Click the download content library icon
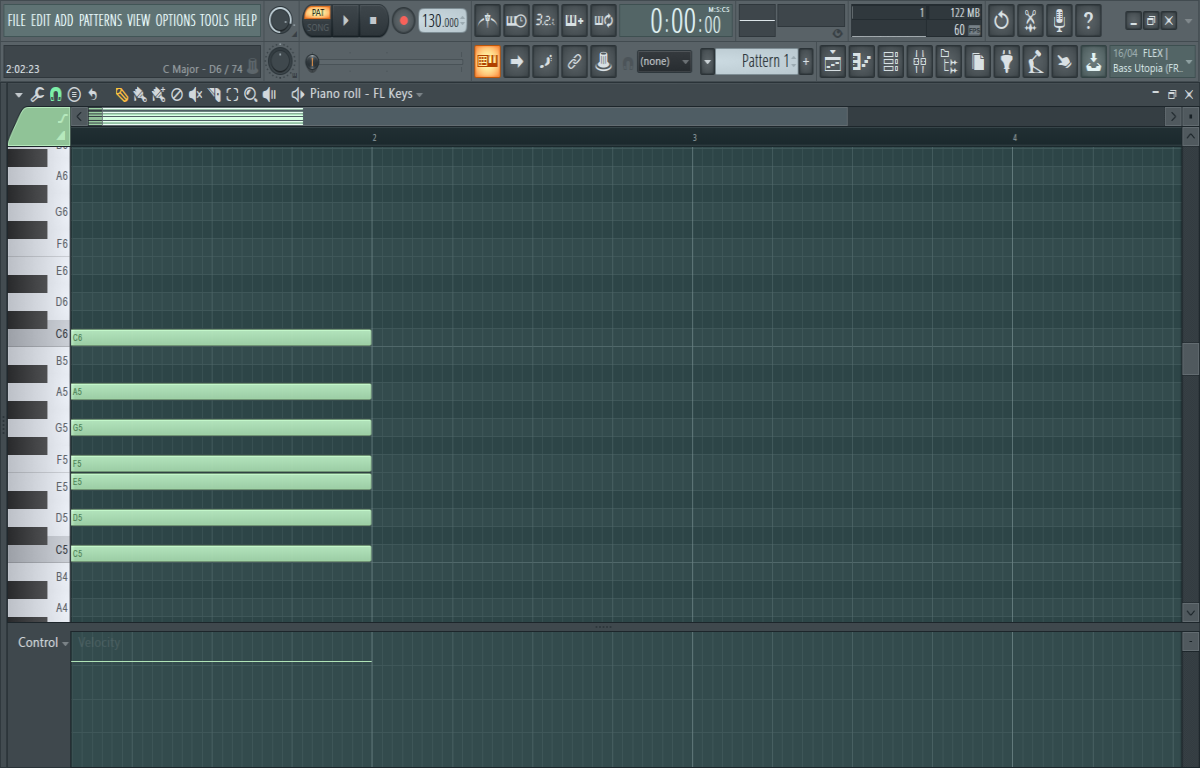This screenshot has width=1200, height=768. pyautogui.click(x=1093, y=61)
